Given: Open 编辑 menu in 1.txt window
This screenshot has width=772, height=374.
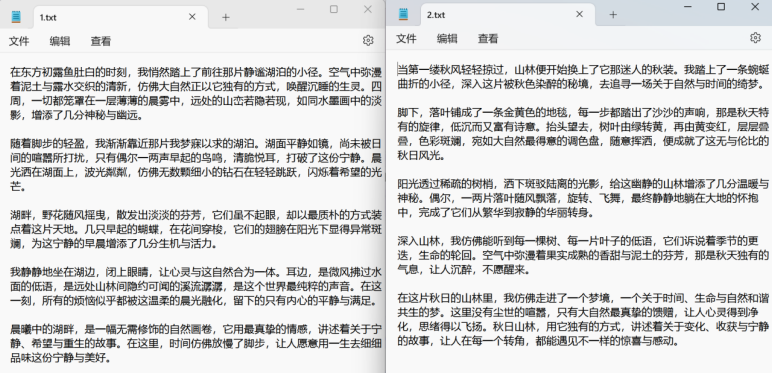Looking at the screenshot, I should (60, 41).
